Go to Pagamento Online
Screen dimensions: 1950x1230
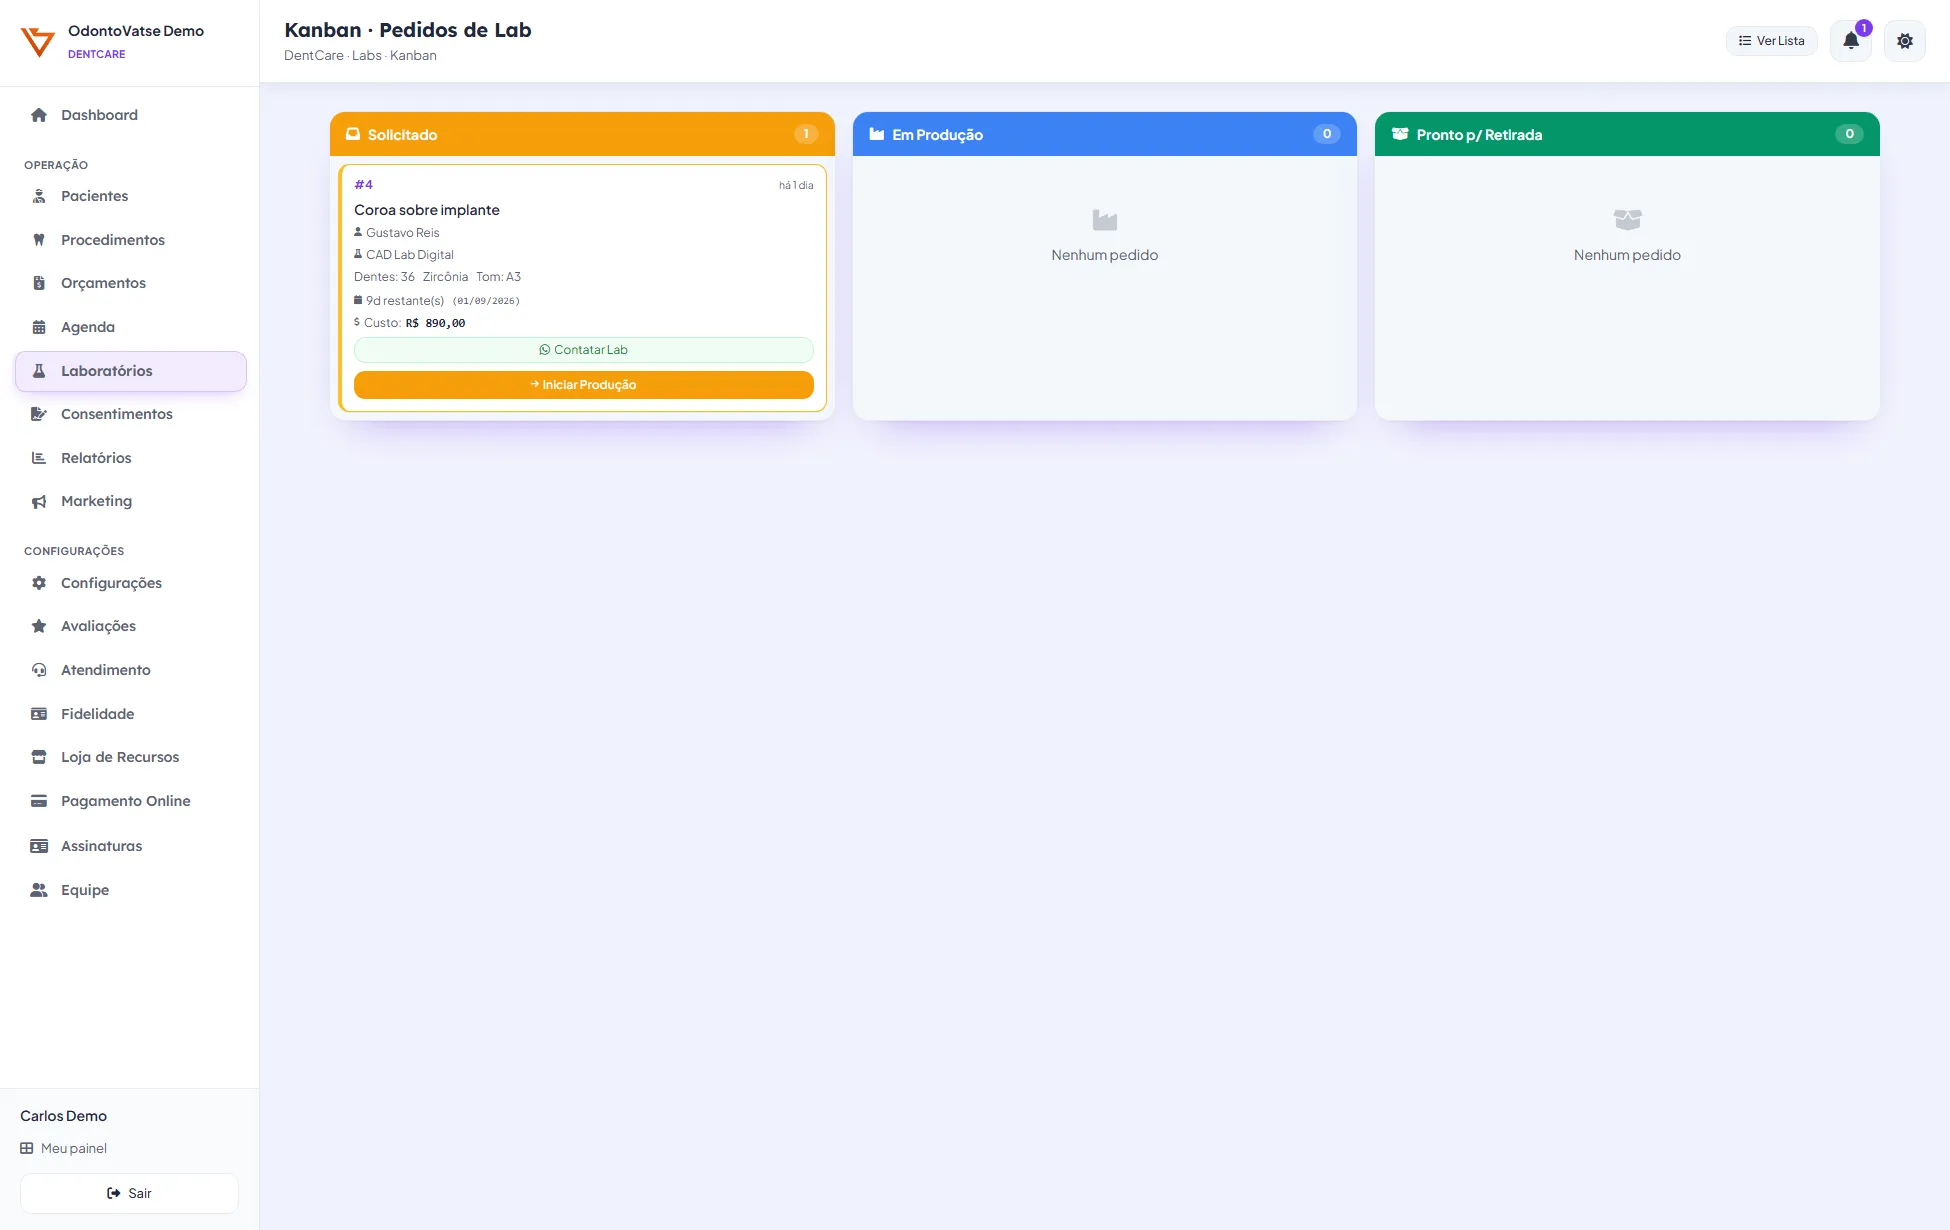[x=131, y=801]
